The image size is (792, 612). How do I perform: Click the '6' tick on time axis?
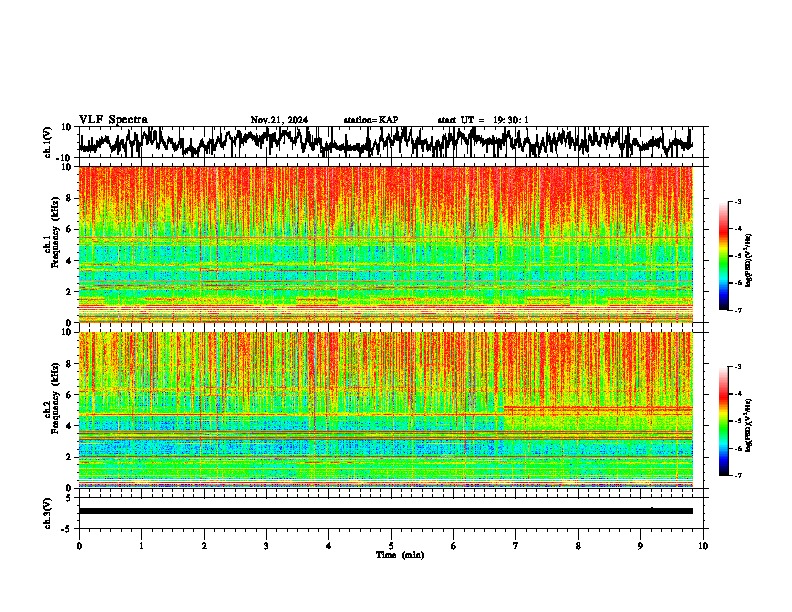point(454,546)
